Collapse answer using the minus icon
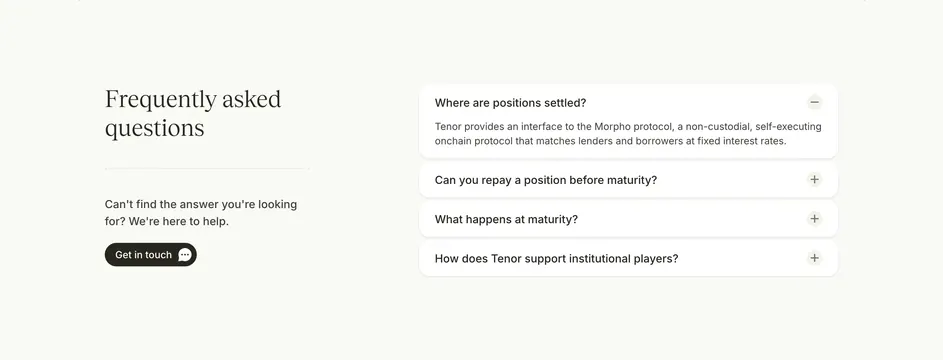The image size is (943, 360). click(x=814, y=102)
